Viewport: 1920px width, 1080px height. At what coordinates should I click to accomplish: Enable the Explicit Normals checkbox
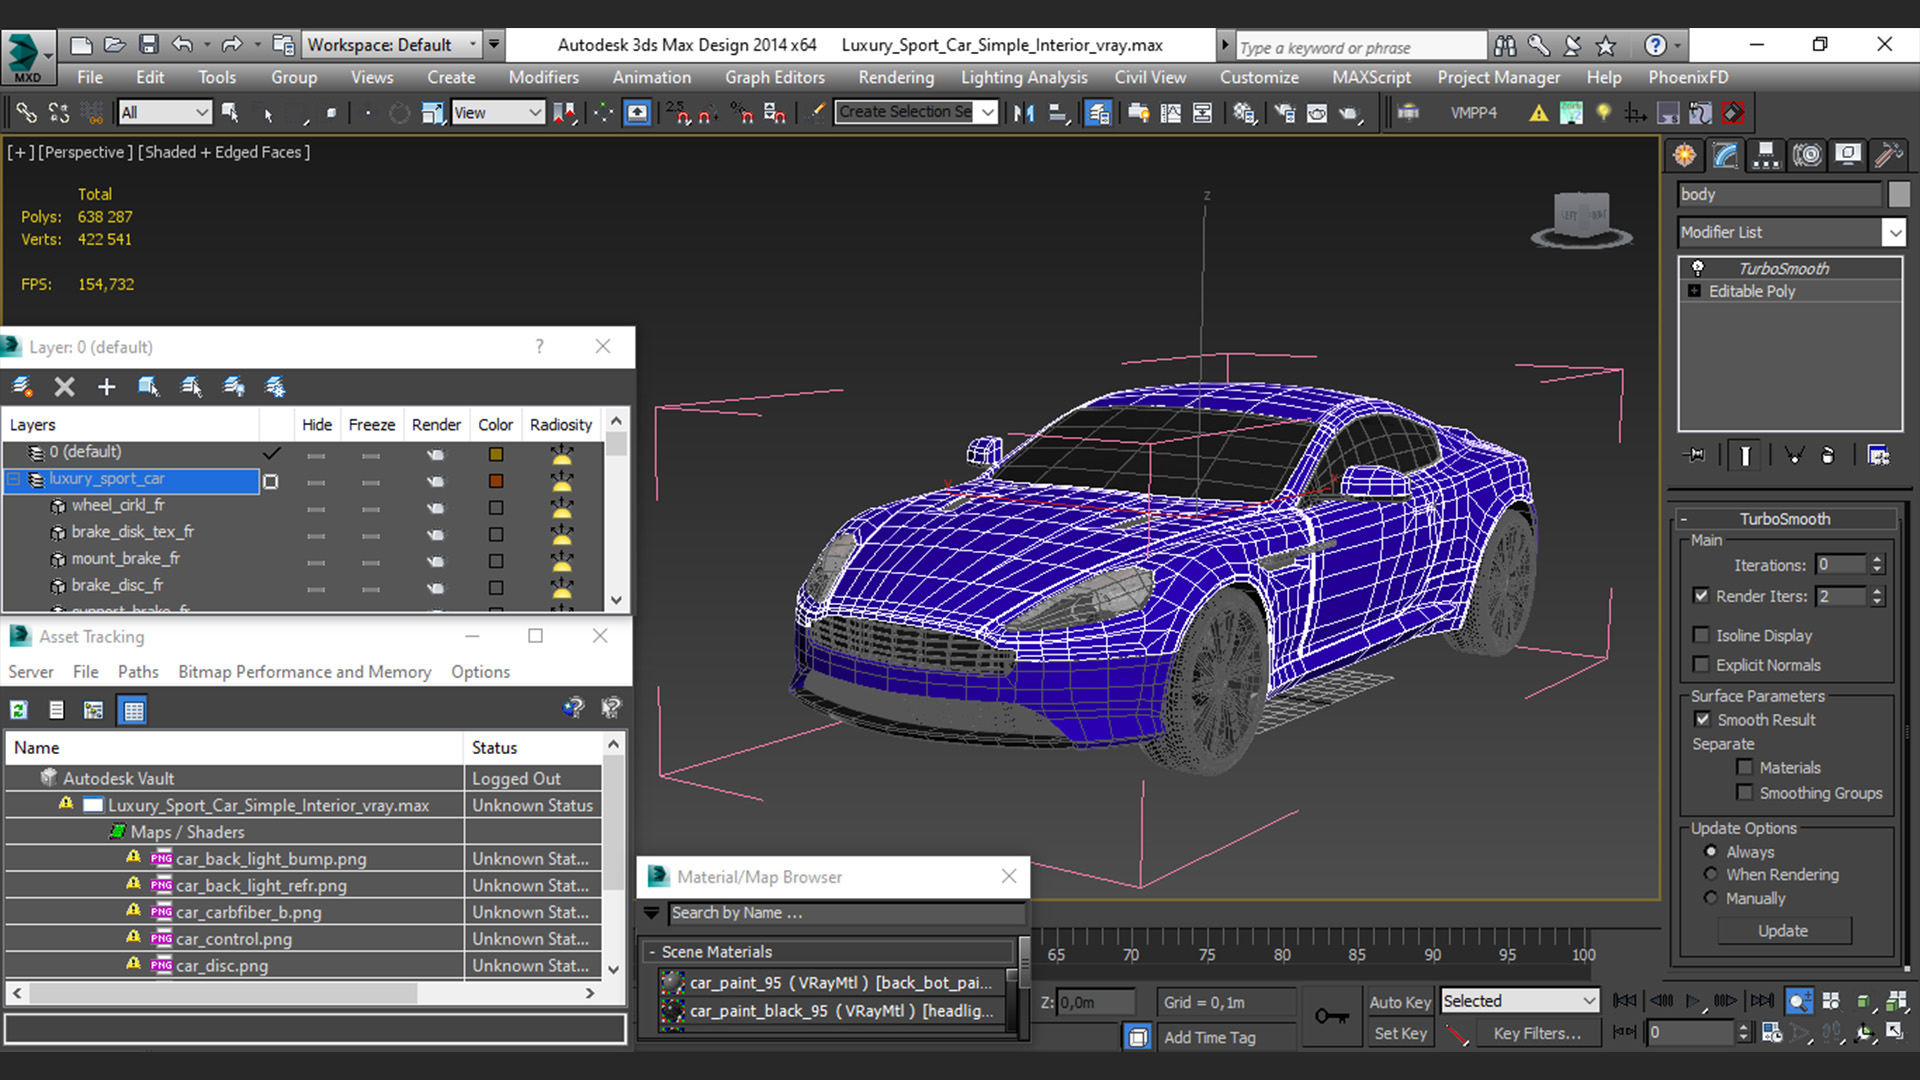click(1701, 665)
